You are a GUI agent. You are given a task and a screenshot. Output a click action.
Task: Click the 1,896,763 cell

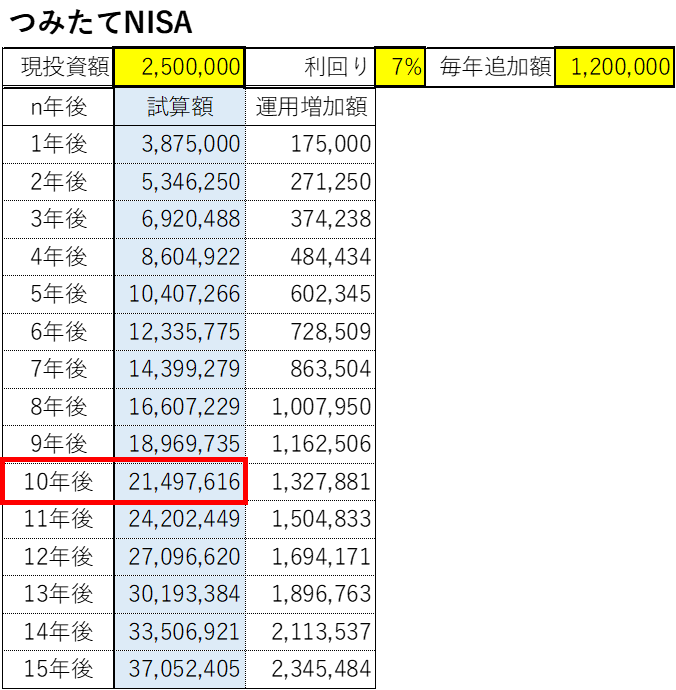coord(310,595)
